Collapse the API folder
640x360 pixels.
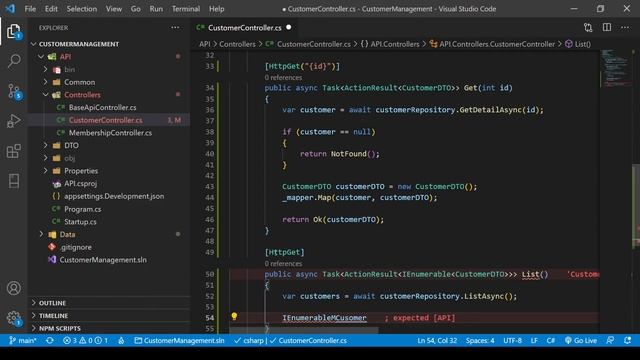point(41,56)
